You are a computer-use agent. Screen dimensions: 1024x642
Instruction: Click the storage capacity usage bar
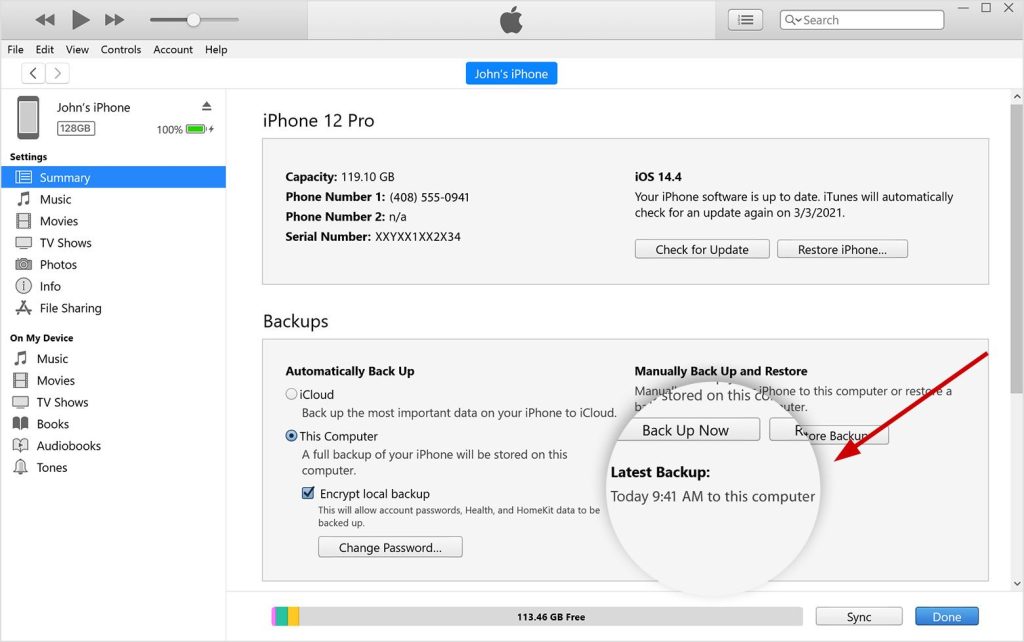click(x=537, y=617)
